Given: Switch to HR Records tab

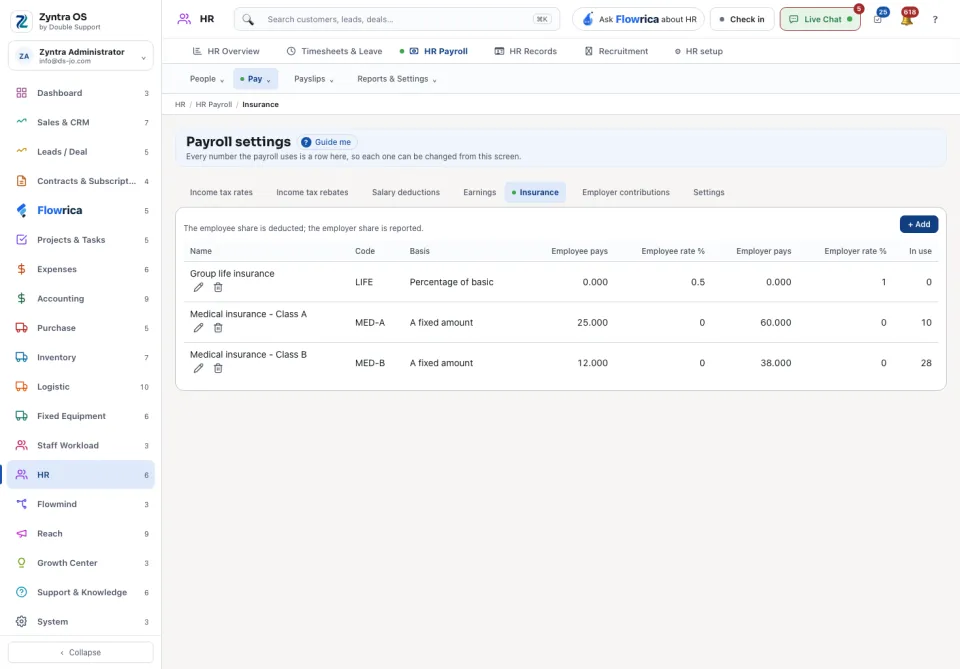Looking at the screenshot, I should (x=526, y=51).
